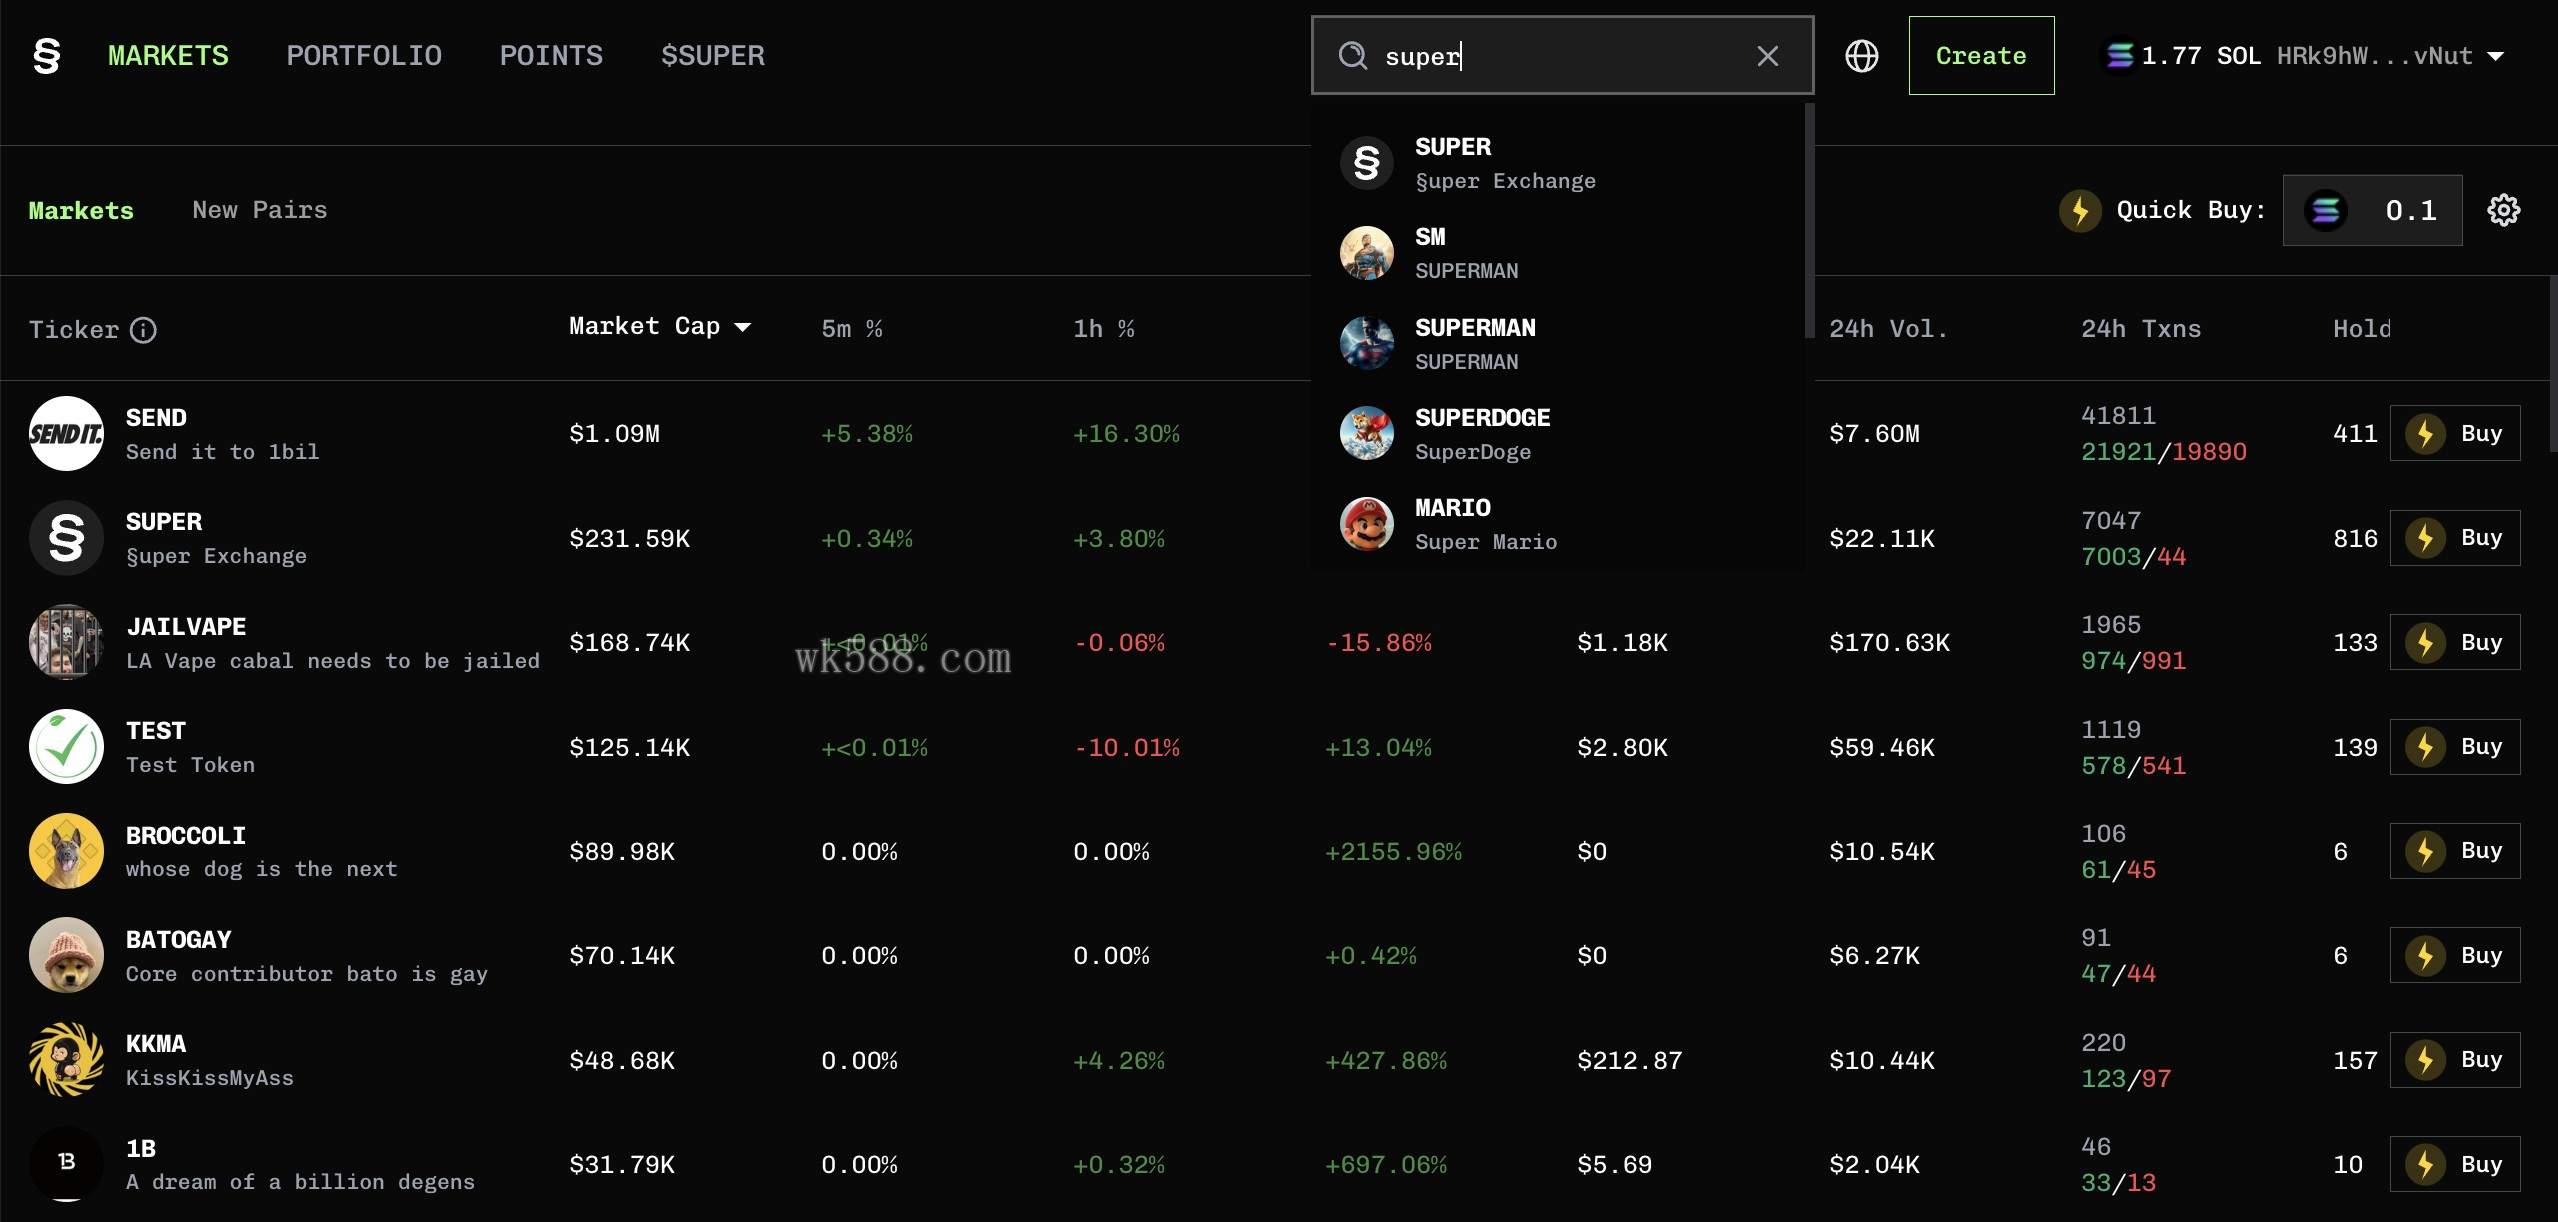Switch to New Pairs tab
The height and width of the screenshot is (1222, 2558).
[259, 210]
